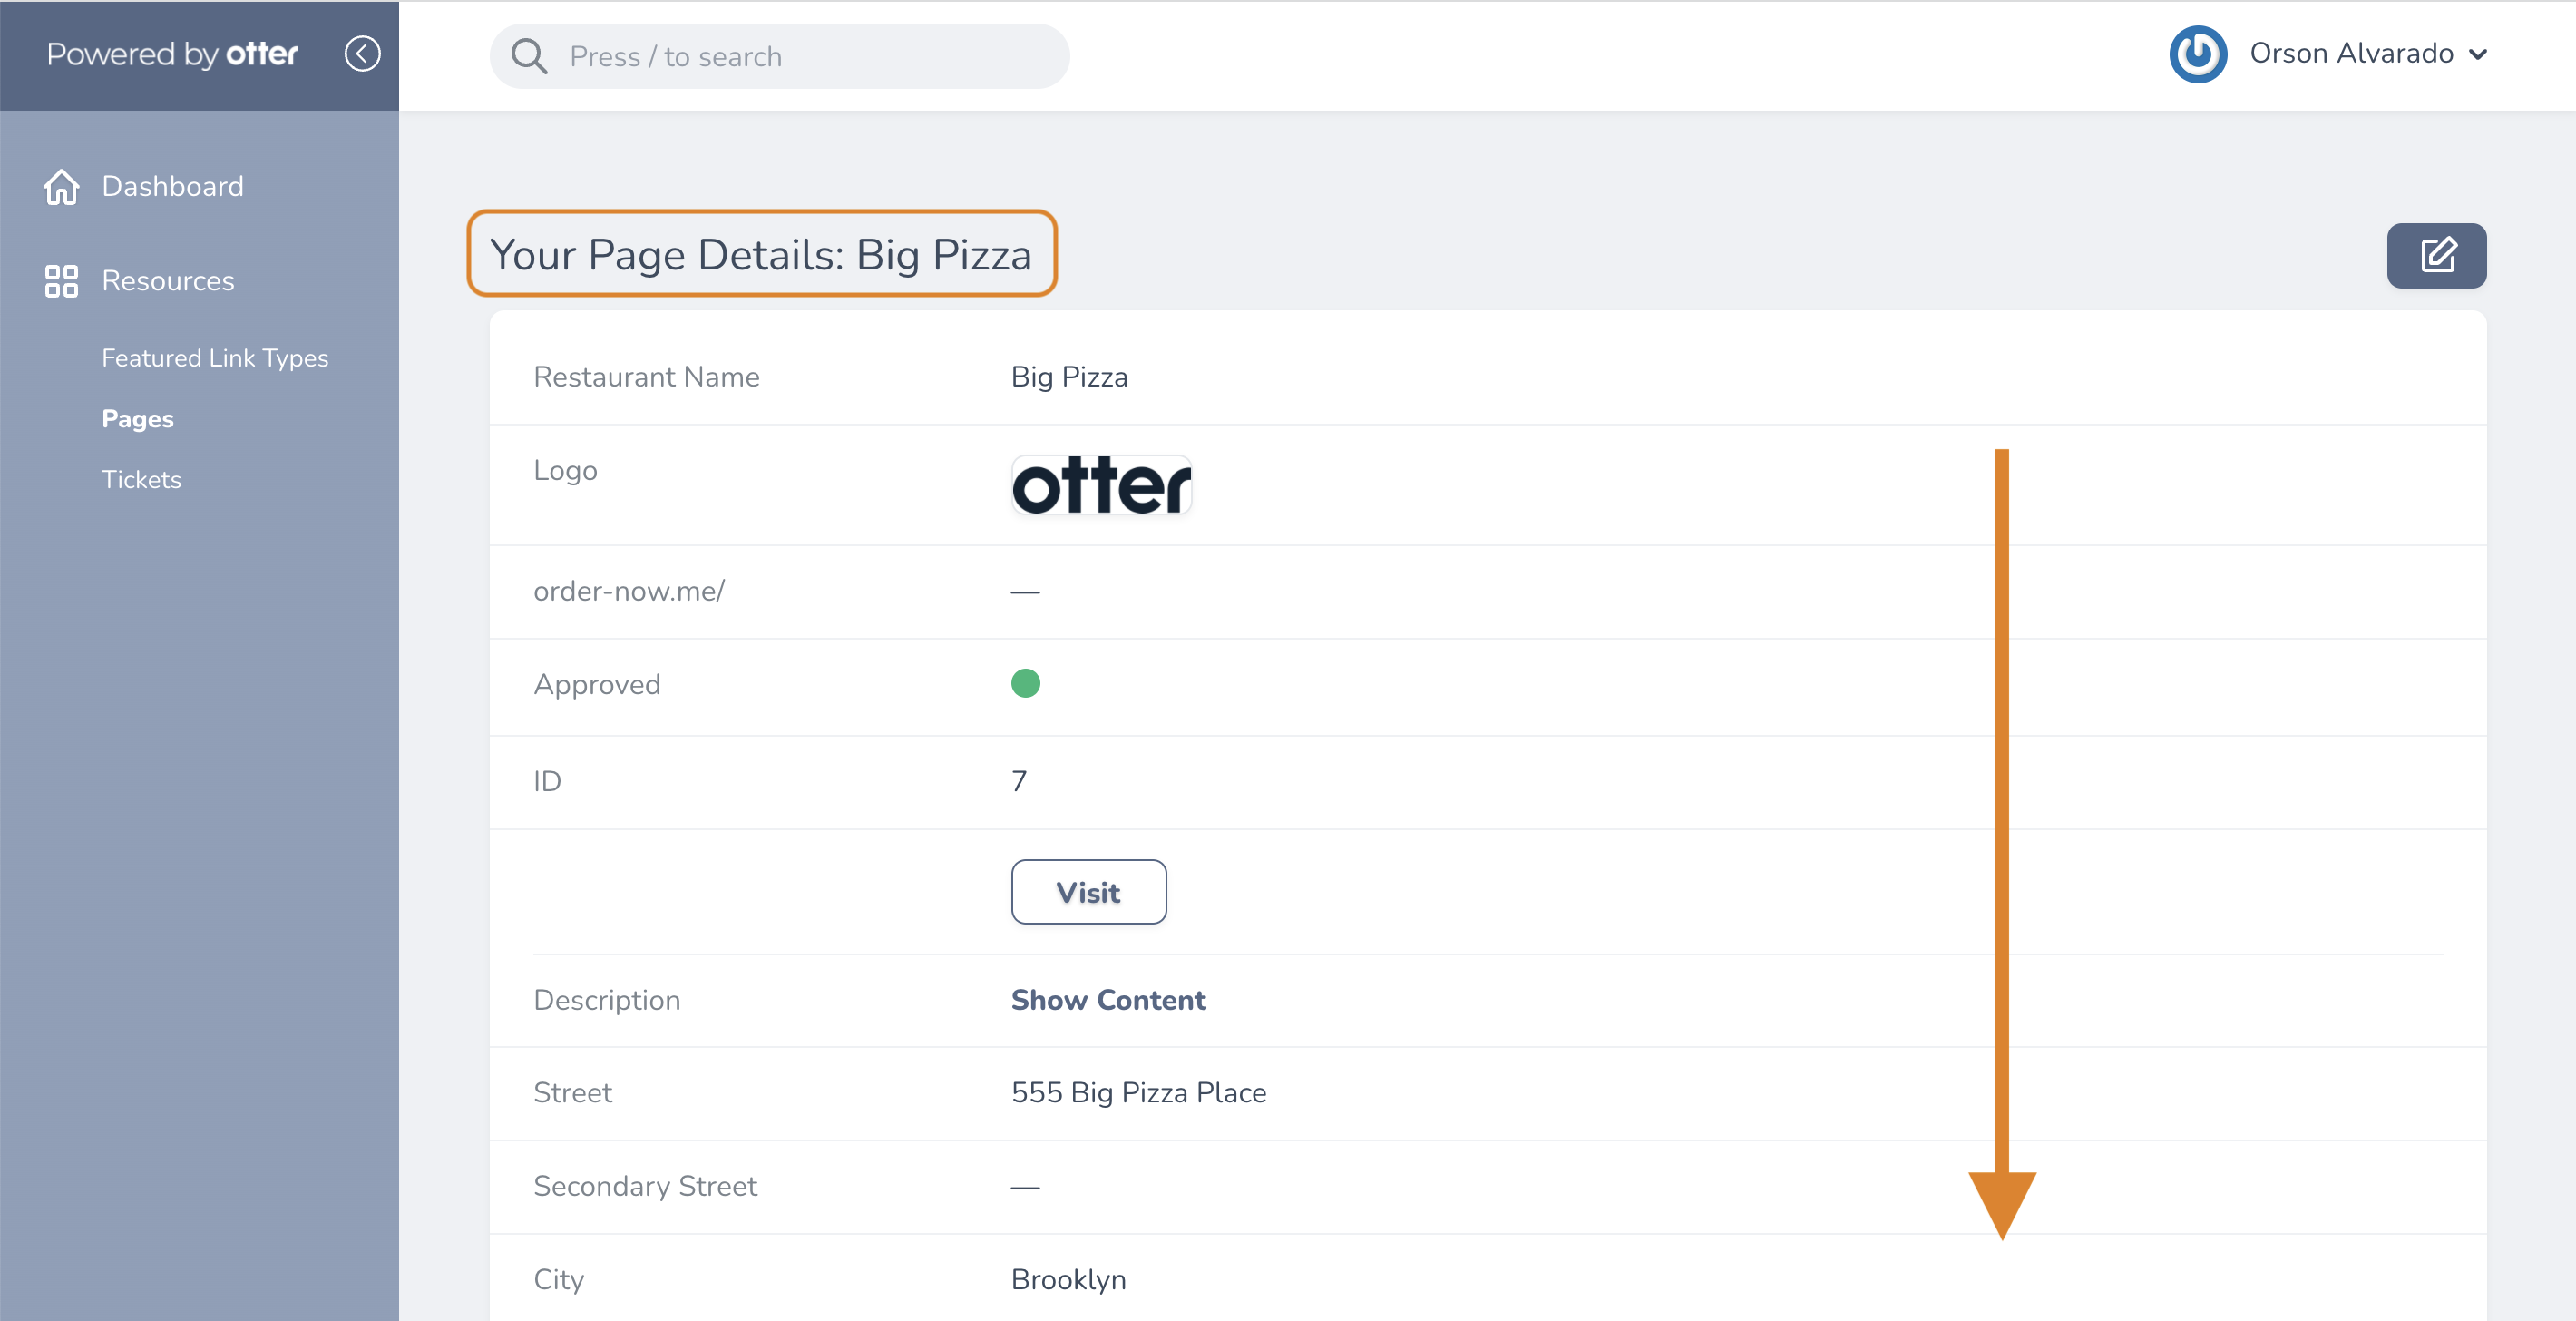Click the Show Content link

click(1108, 1000)
